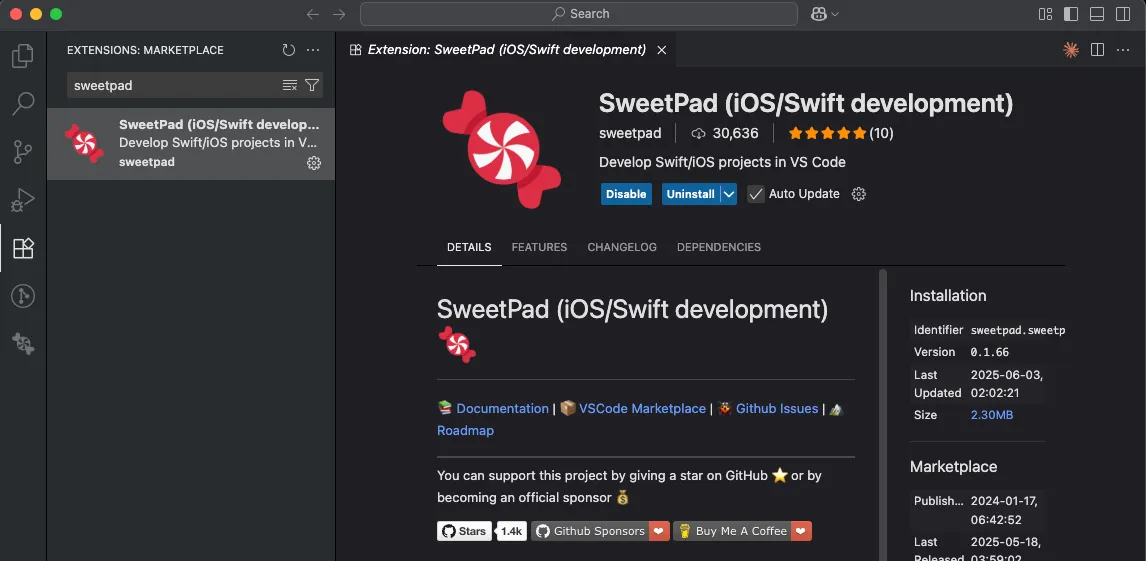The height and width of the screenshot is (561, 1146).
Task: Open the extensions filter options
Action: (311, 85)
